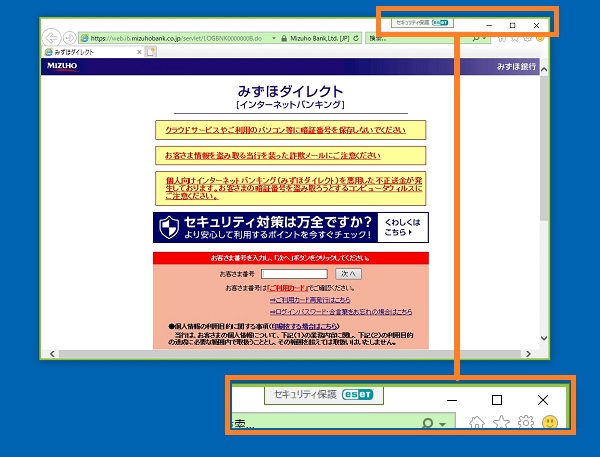Open the ご利用カード link
The height and width of the screenshot is (457, 600).
pyautogui.click(x=287, y=288)
